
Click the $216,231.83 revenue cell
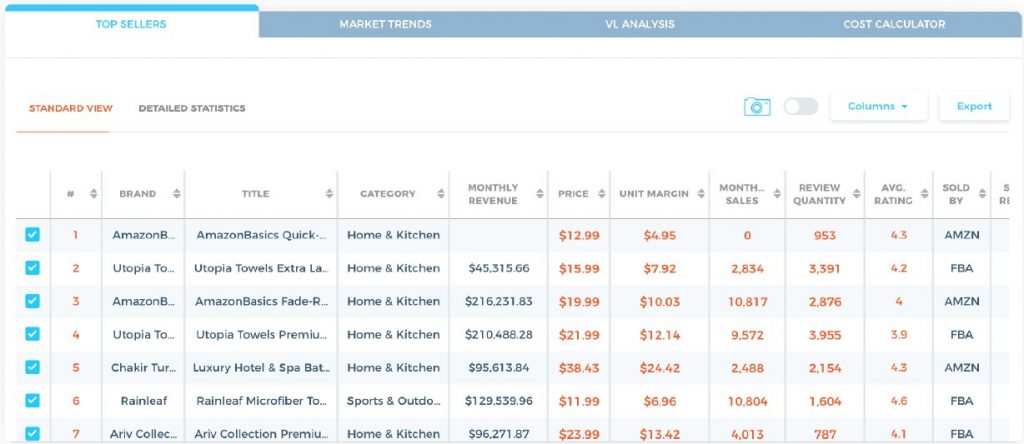(499, 302)
